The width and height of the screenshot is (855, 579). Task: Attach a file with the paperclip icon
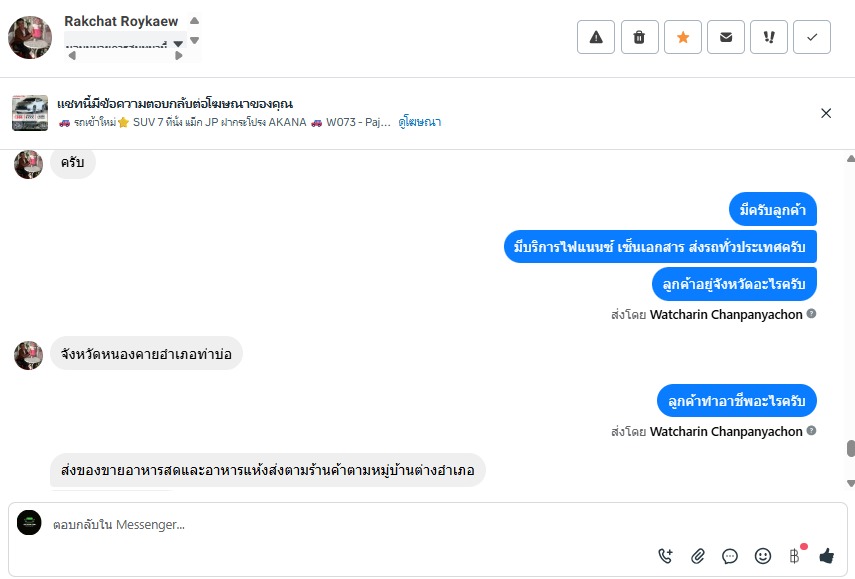(698, 556)
